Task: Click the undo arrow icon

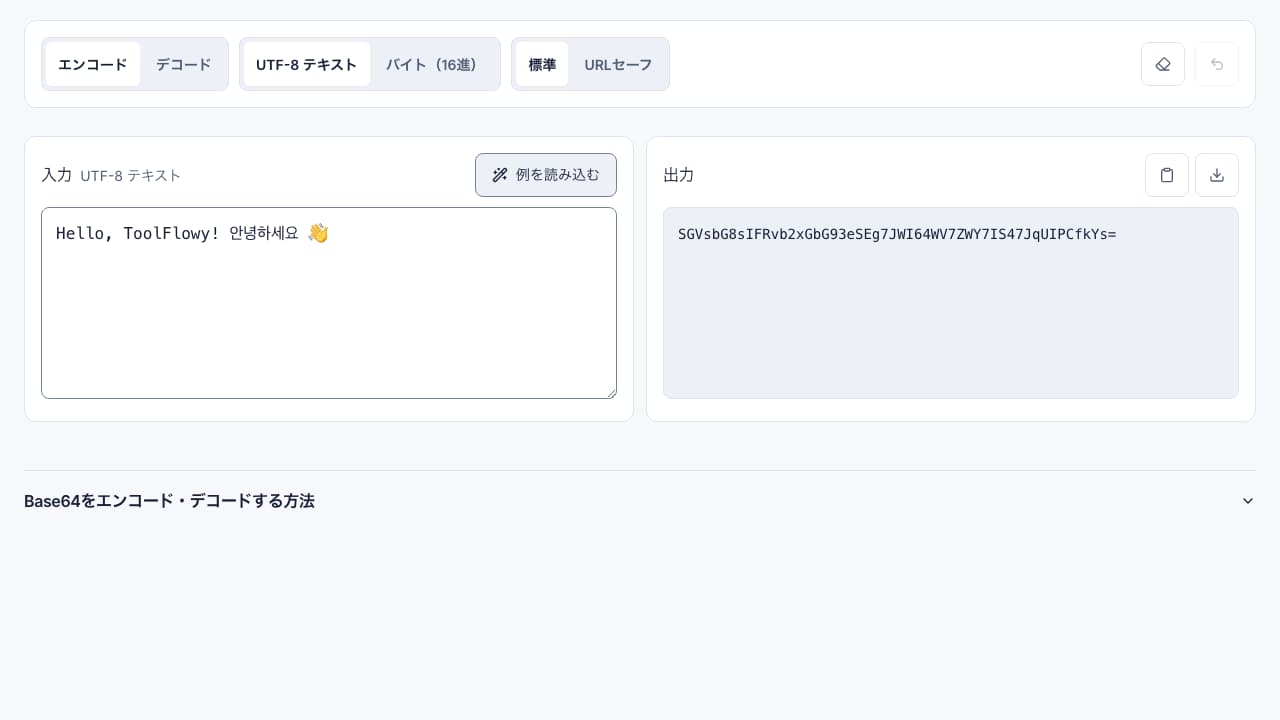Action: (x=1217, y=64)
